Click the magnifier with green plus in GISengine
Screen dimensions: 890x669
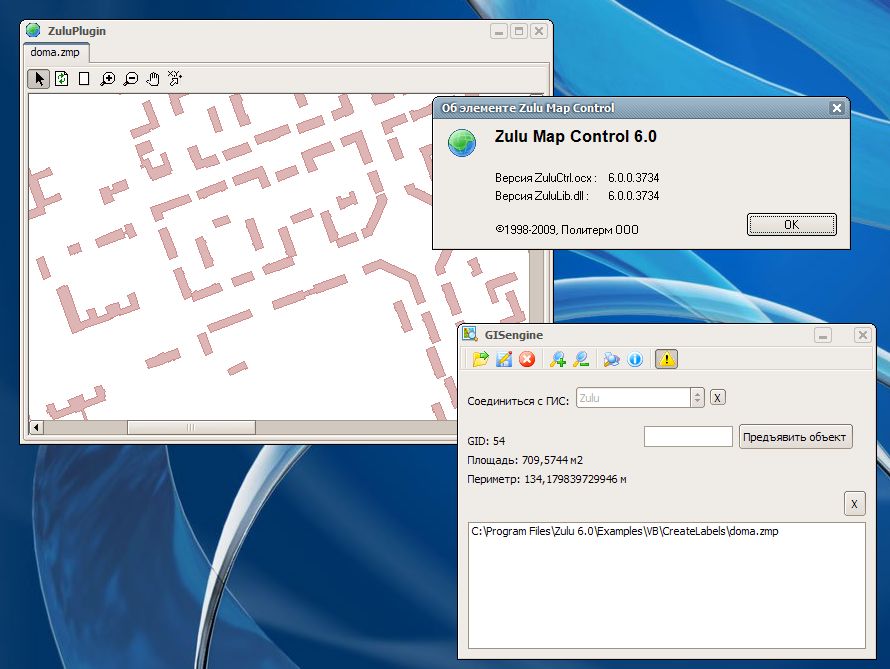coord(558,359)
